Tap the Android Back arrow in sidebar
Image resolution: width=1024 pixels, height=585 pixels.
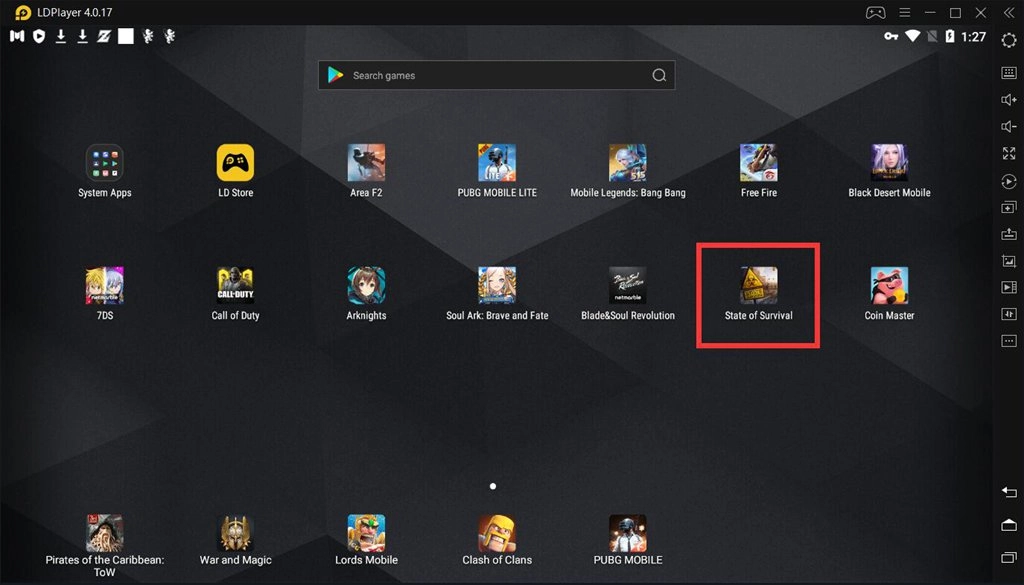tap(1009, 492)
